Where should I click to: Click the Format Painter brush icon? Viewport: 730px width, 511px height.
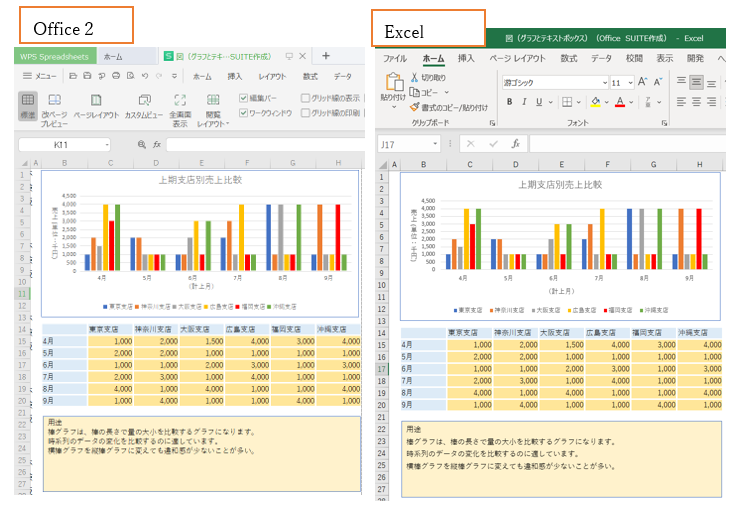click(414, 106)
